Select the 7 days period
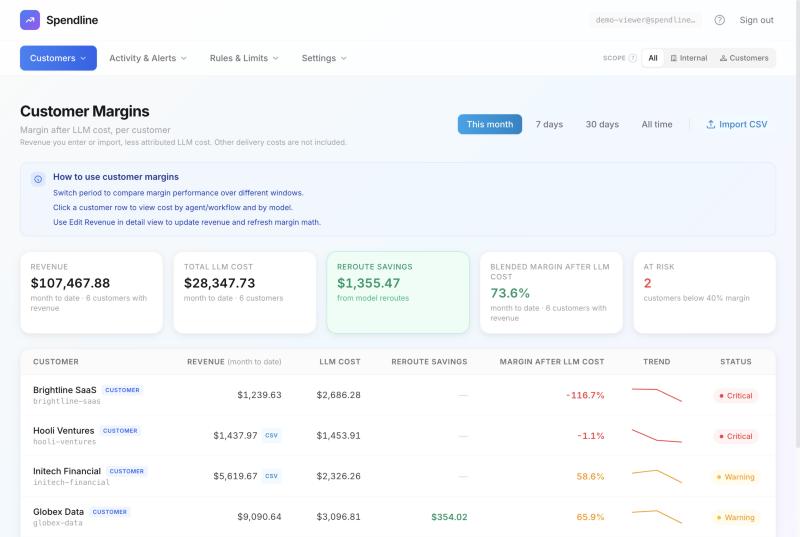Screen dimensions: 800x537 (x=549, y=124)
